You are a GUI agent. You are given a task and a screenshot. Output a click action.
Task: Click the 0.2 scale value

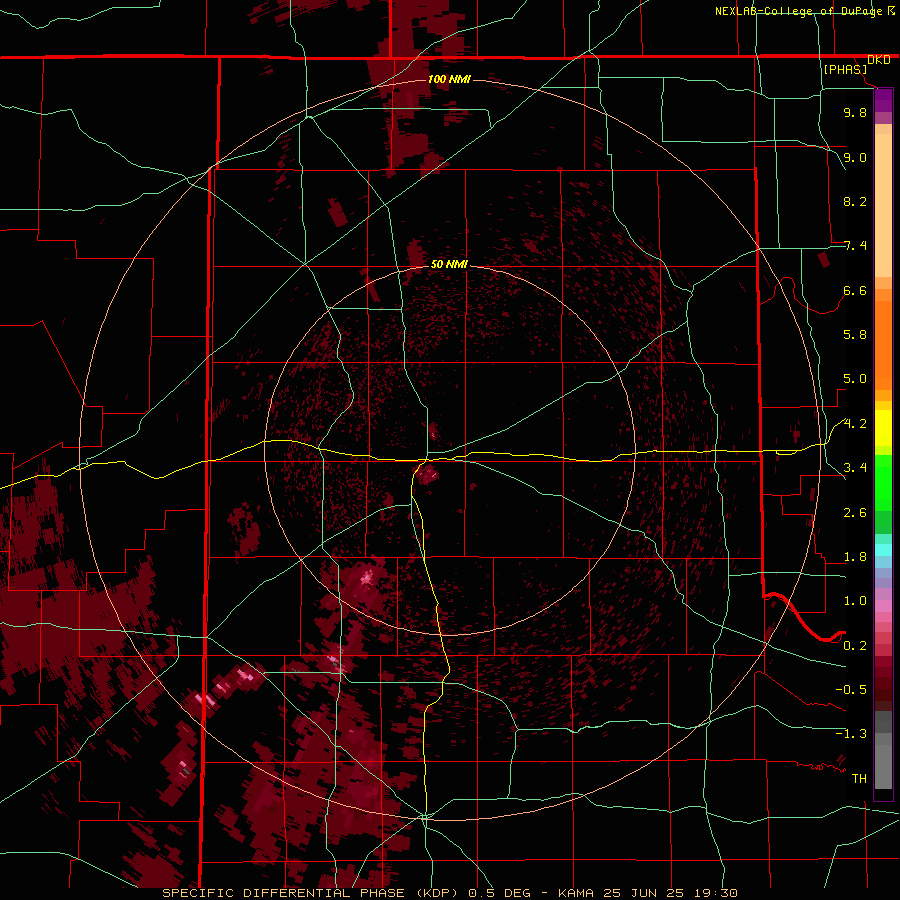(855, 646)
